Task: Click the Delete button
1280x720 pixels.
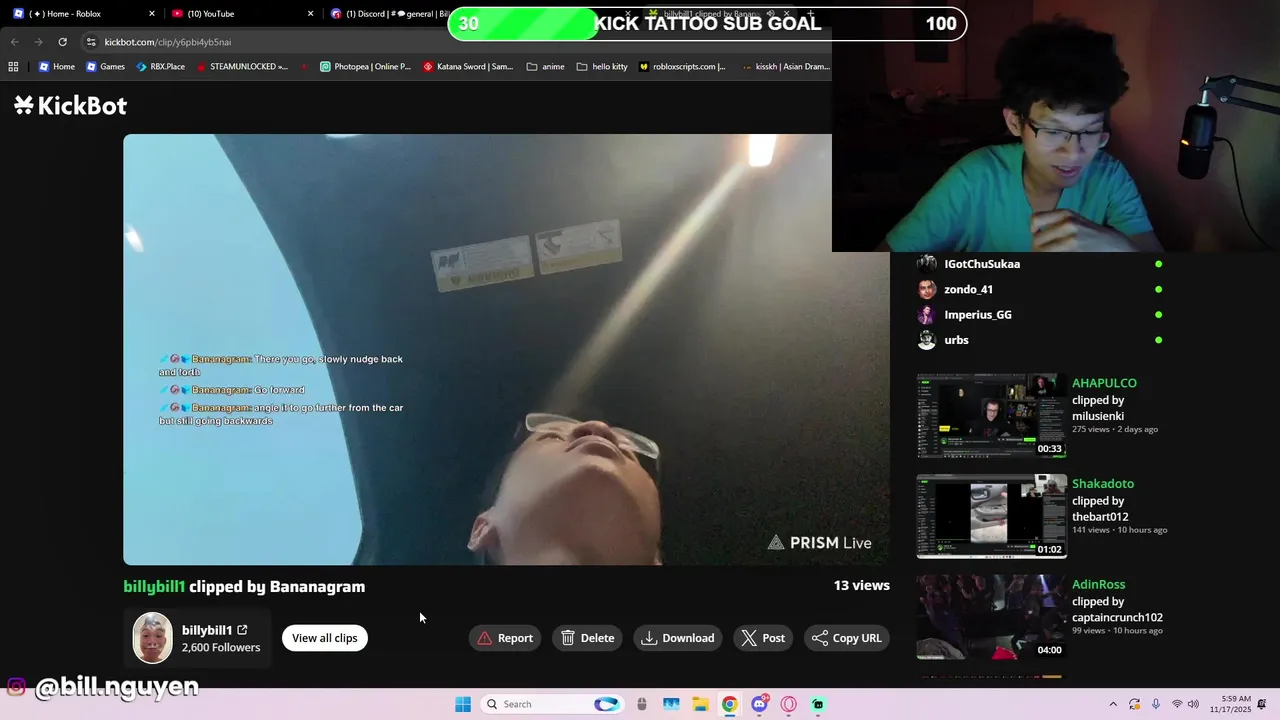Action: [587, 638]
